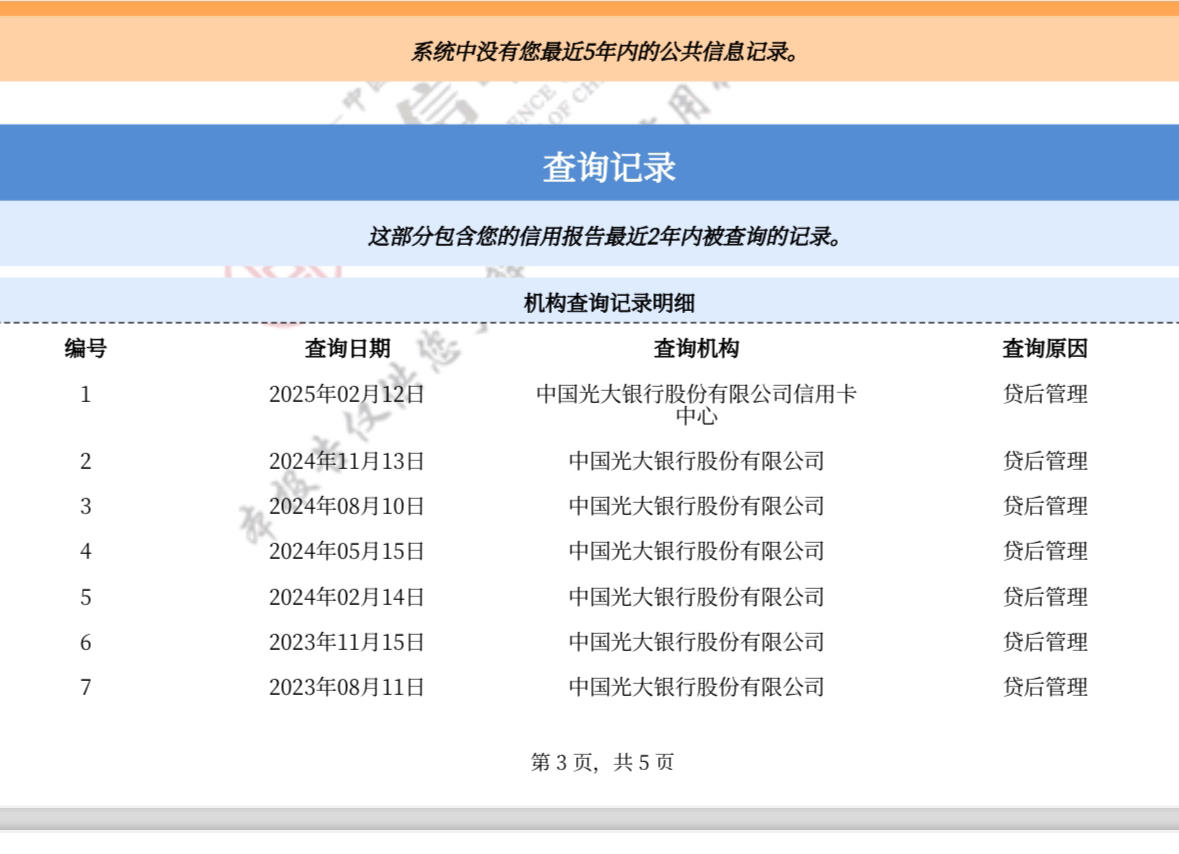Click 中国光大银行股份有限公司信用卡中心 institution cell
The width and height of the screenshot is (1179, 854).
click(696, 404)
